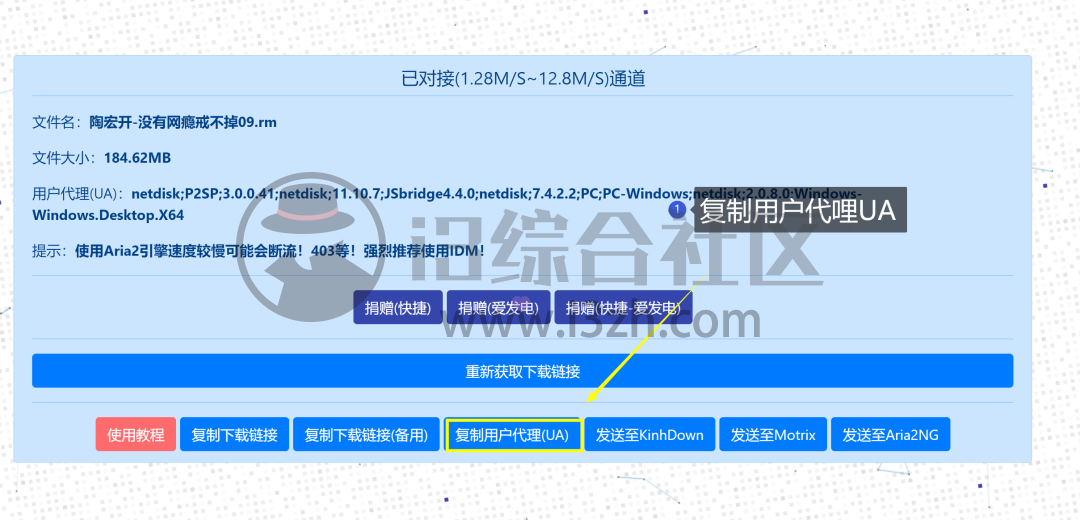Send the download to Aria2NG
Viewport: 1080px width, 520px height.
click(x=891, y=435)
